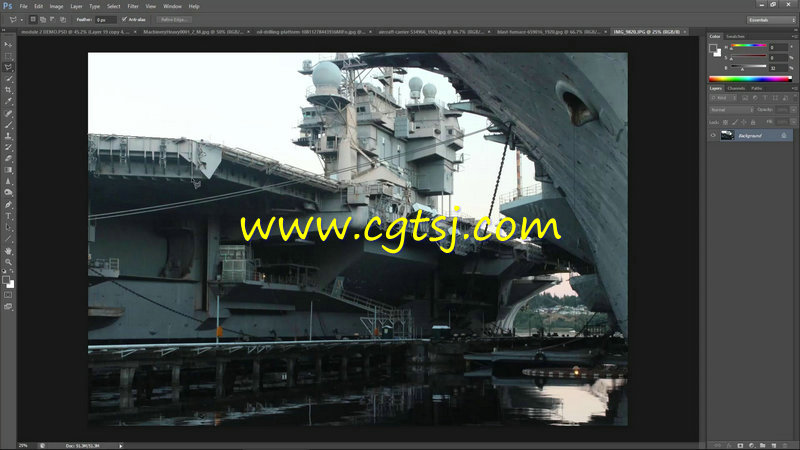This screenshot has height=450, width=800.
Task: Select the Brush tool
Action: tap(8, 124)
